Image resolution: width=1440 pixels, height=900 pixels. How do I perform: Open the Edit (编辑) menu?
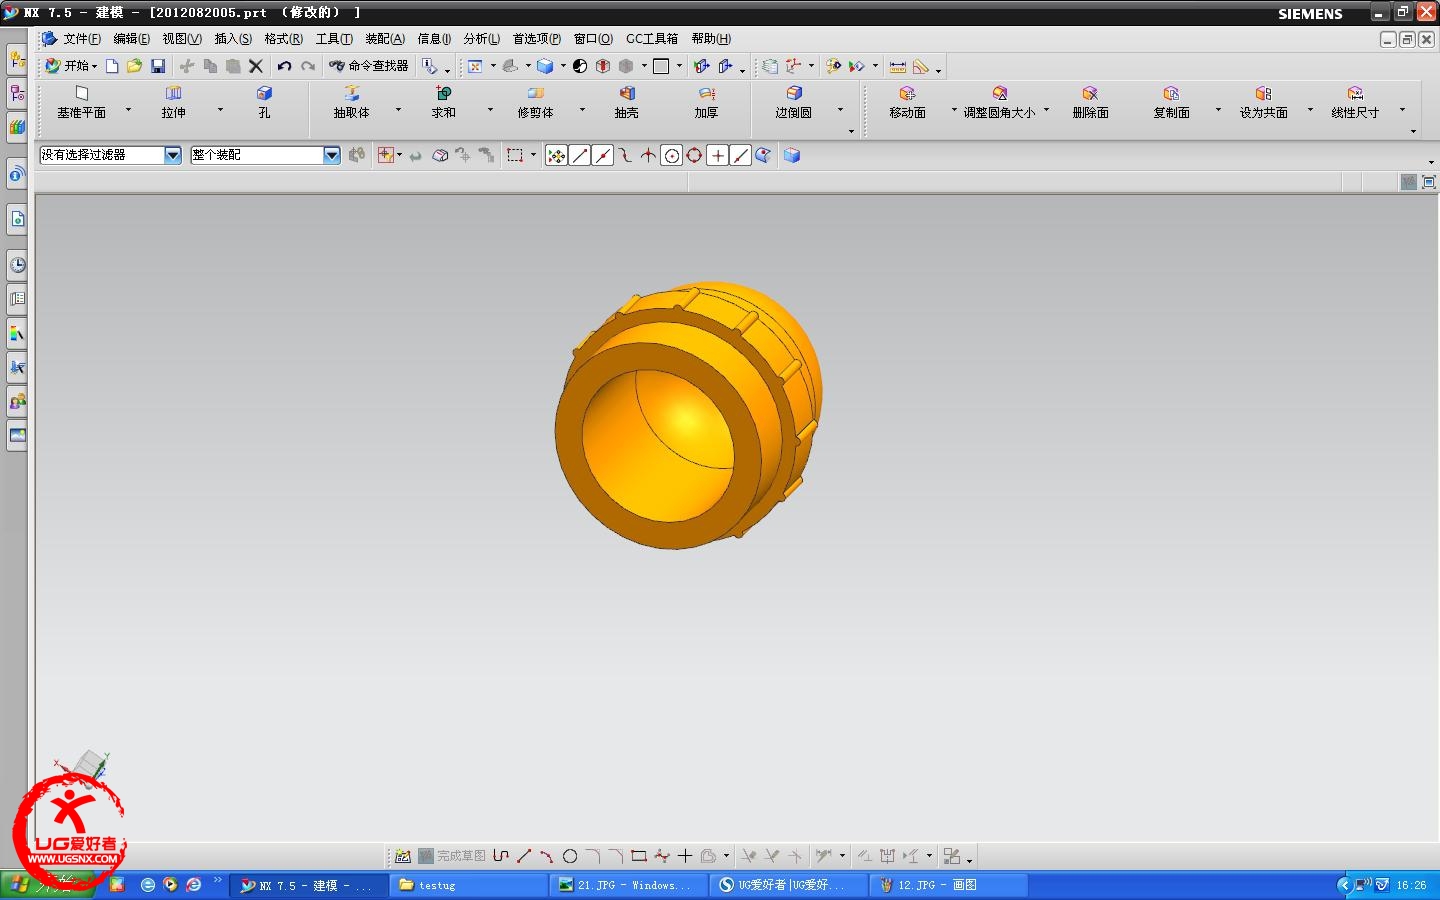(x=132, y=39)
